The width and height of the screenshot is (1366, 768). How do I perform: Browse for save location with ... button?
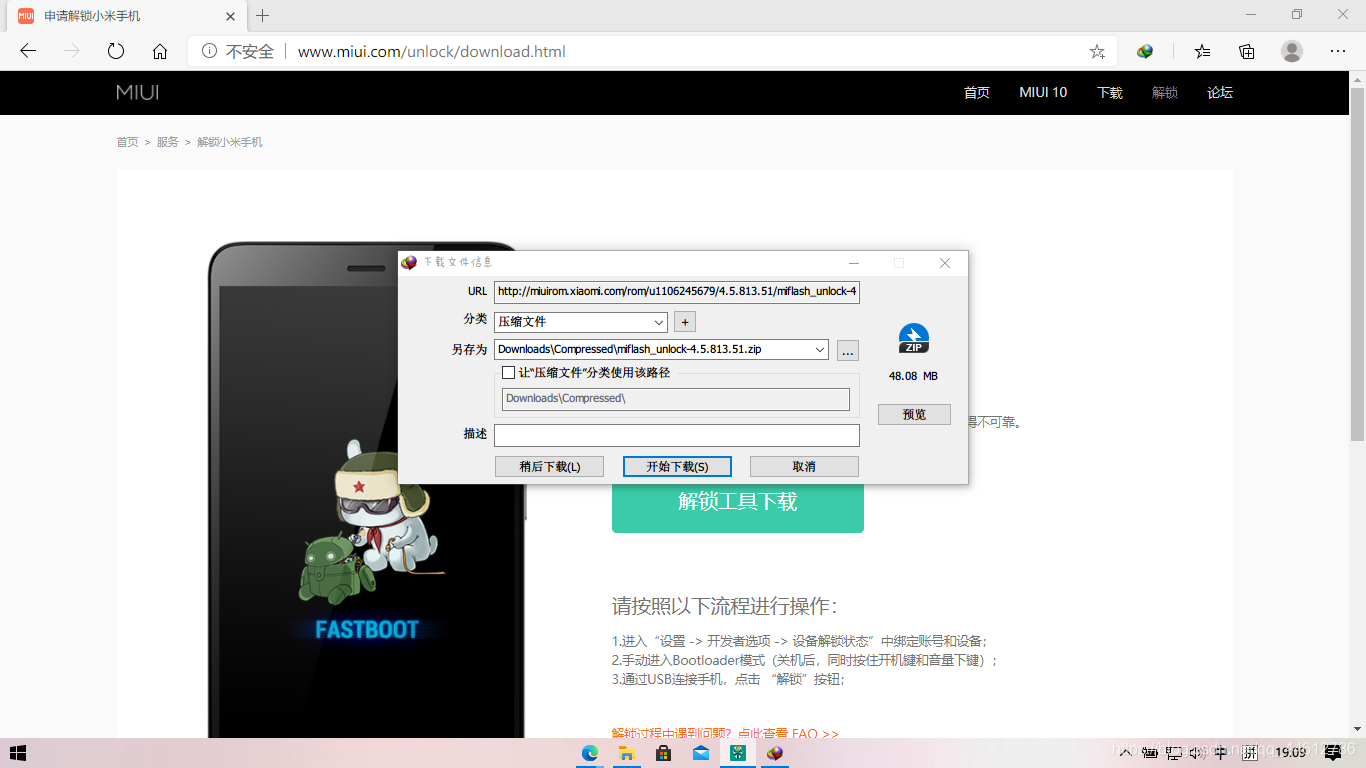[847, 350]
